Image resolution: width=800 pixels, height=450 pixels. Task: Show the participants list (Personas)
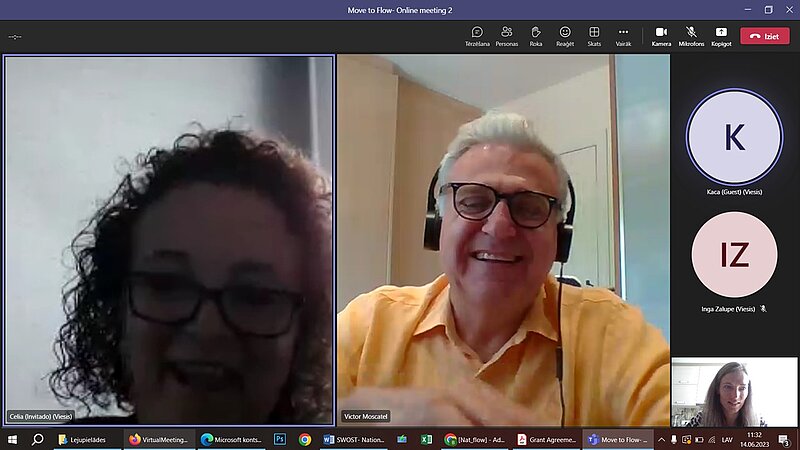507,36
